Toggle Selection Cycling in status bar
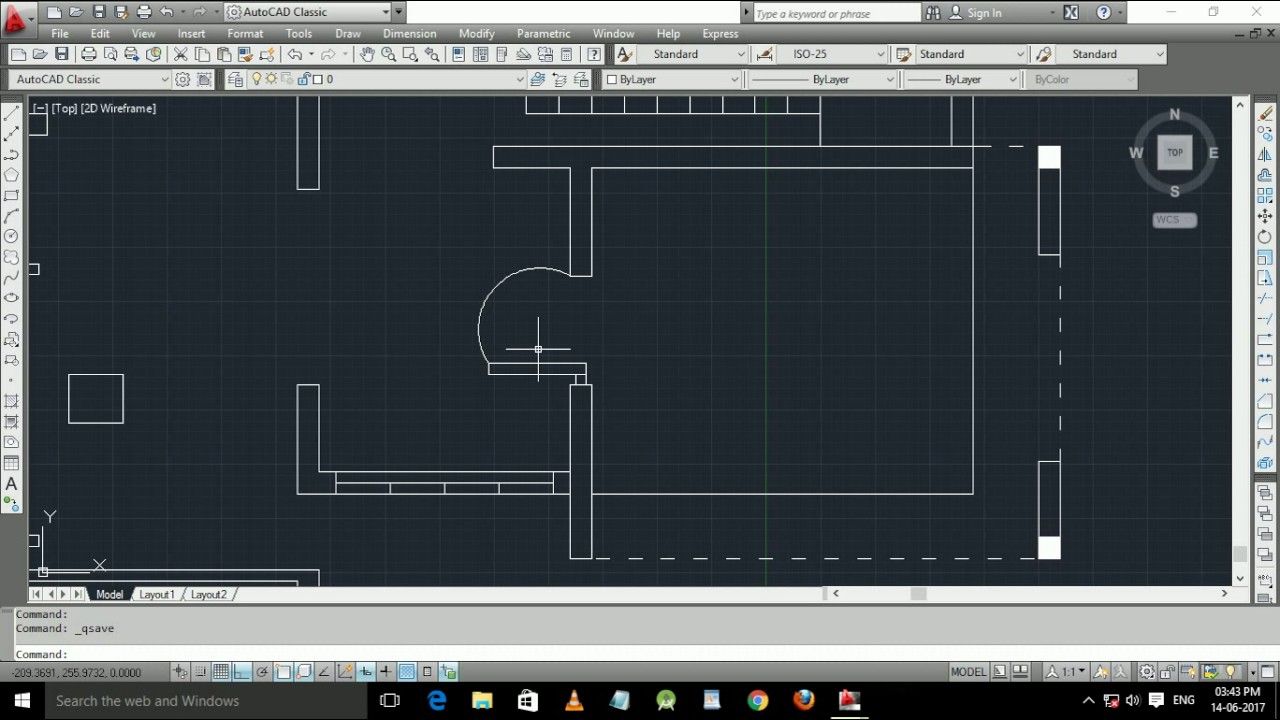Image resolution: width=1280 pixels, height=720 pixels. click(448, 672)
